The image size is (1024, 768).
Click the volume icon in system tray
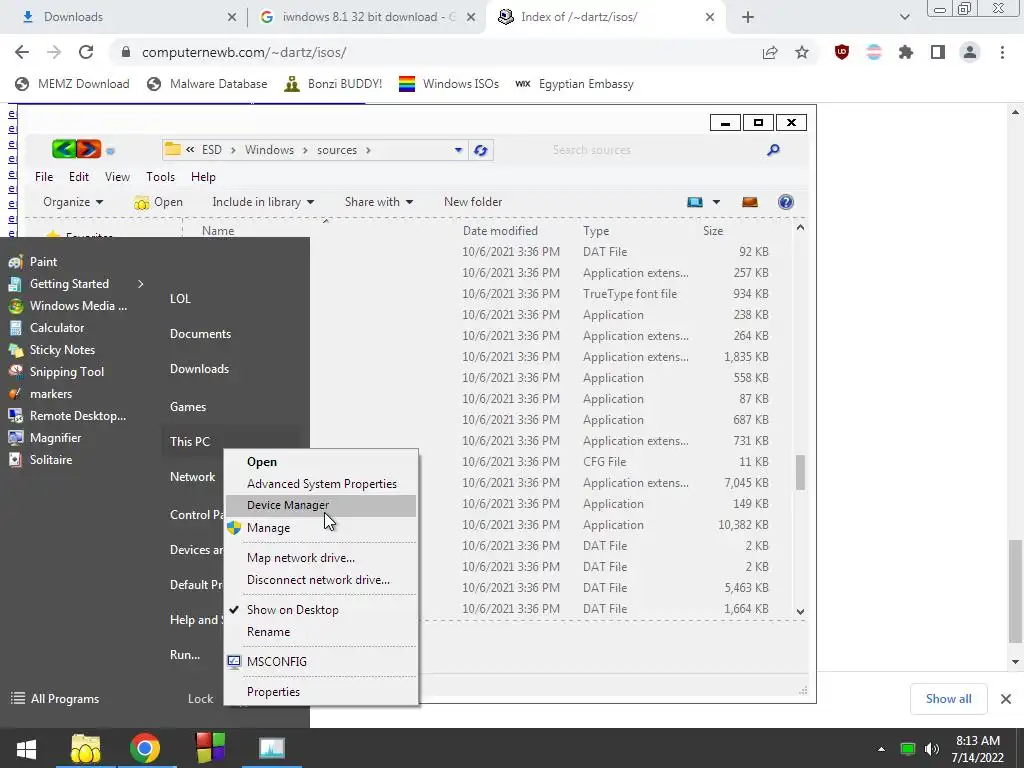(x=932, y=749)
